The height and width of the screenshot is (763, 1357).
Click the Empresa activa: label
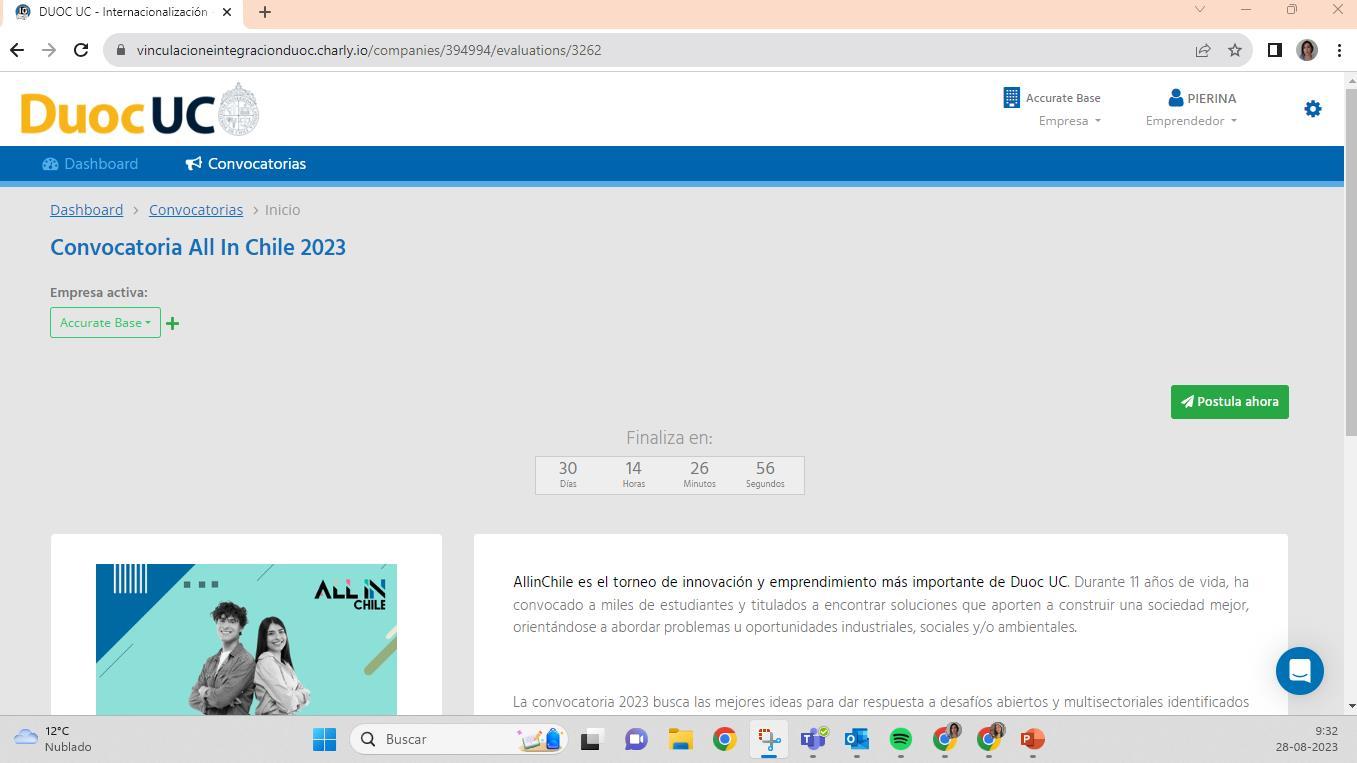[x=99, y=293]
